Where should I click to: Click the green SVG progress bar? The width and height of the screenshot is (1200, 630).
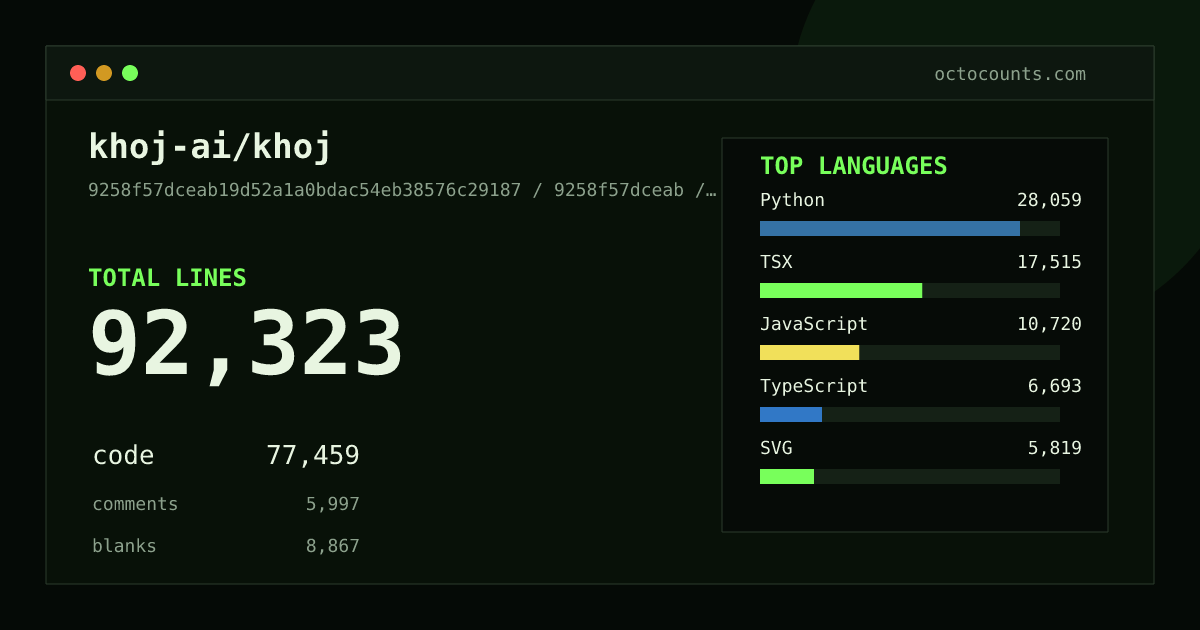[787, 476]
